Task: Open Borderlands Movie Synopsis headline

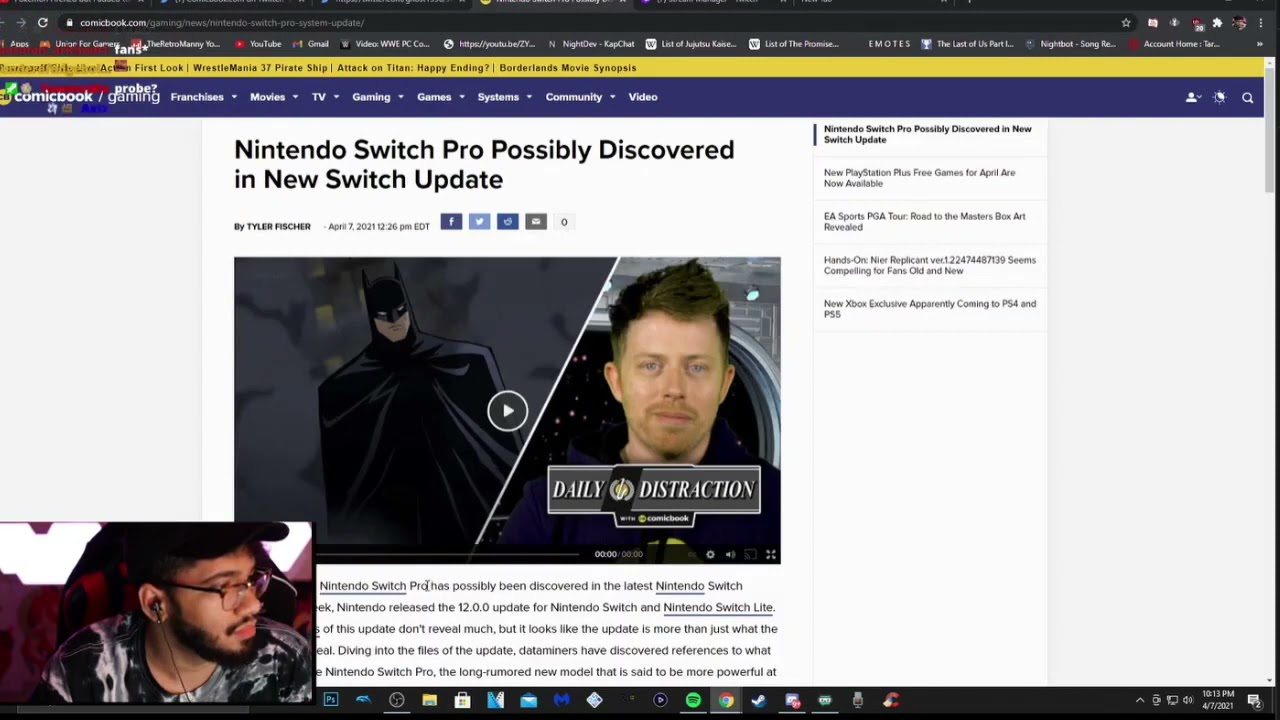Action: (568, 68)
